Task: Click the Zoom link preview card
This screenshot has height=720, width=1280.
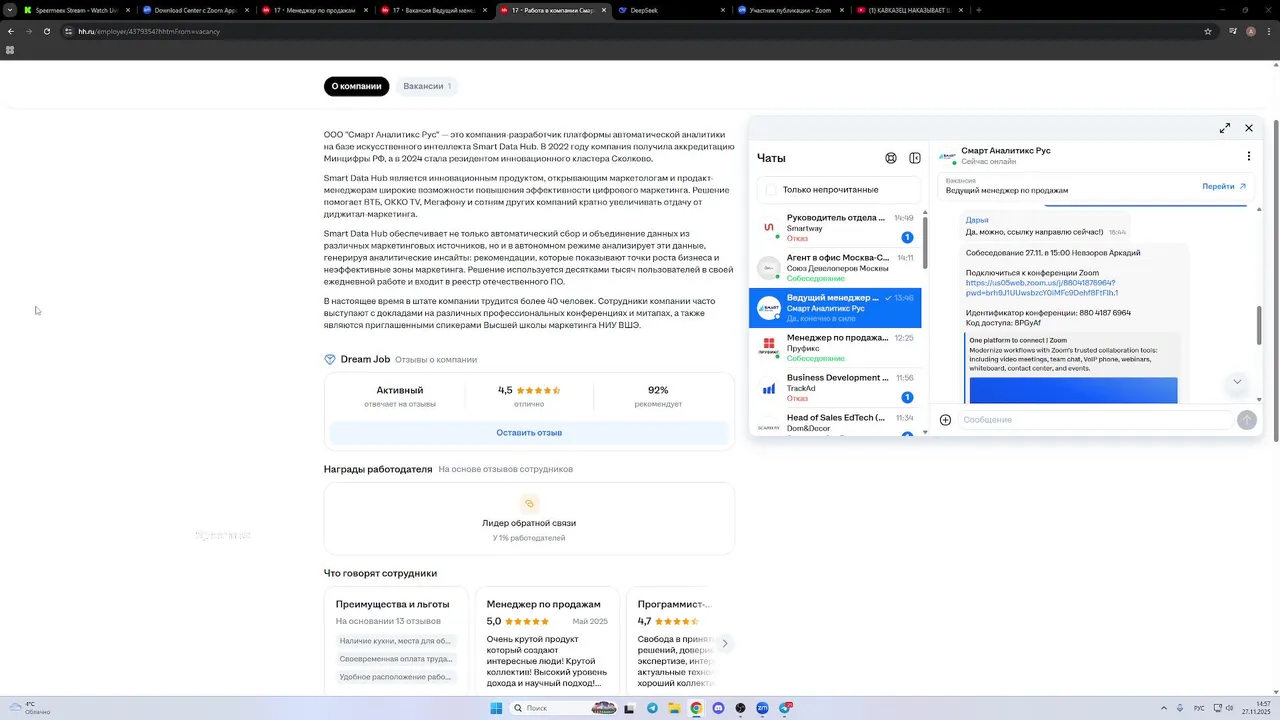Action: [1073, 368]
